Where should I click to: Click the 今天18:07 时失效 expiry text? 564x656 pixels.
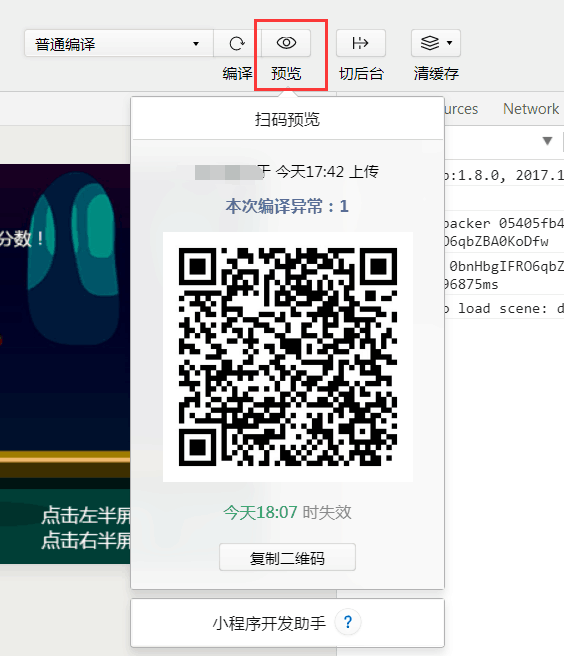(287, 512)
